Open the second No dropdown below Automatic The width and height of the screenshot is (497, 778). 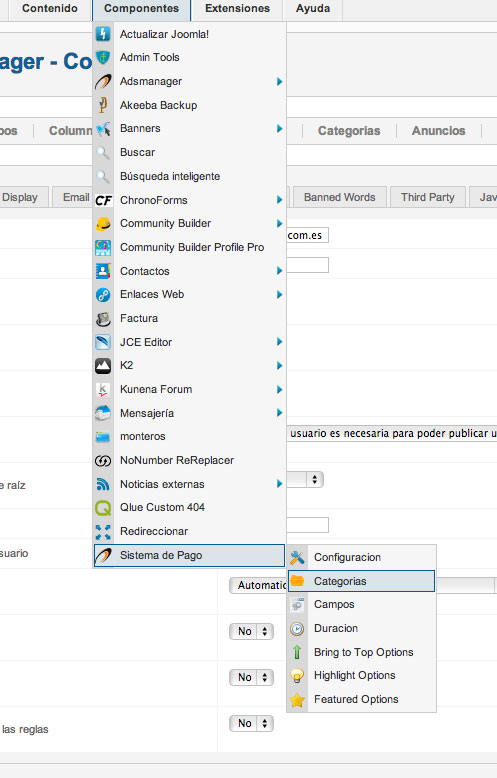point(251,677)
